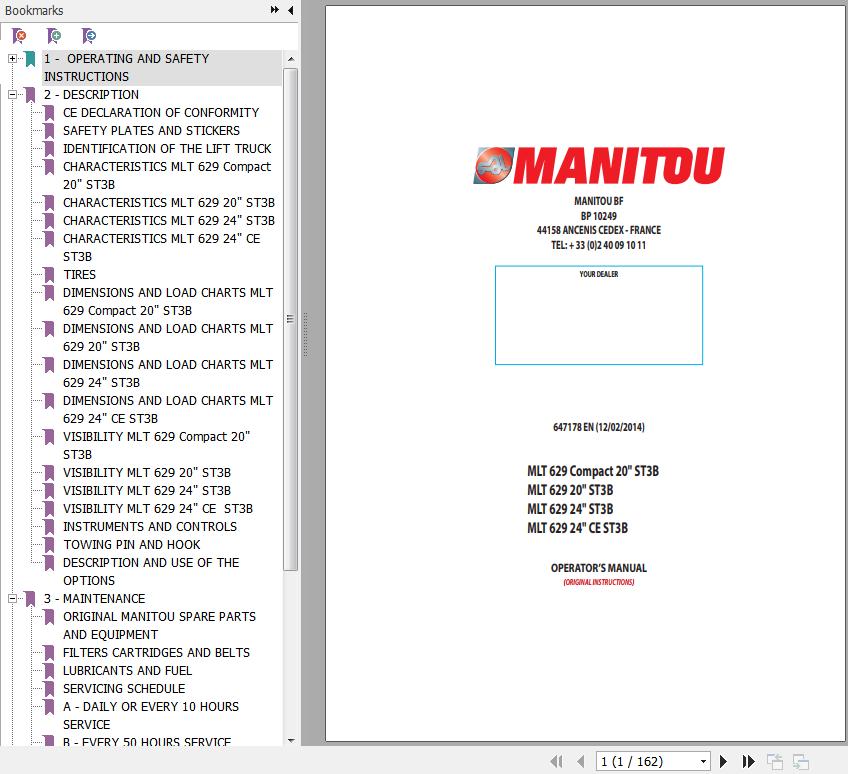Click the 647178 EN (12/02/2014) reference text

[x=599, y=427]
